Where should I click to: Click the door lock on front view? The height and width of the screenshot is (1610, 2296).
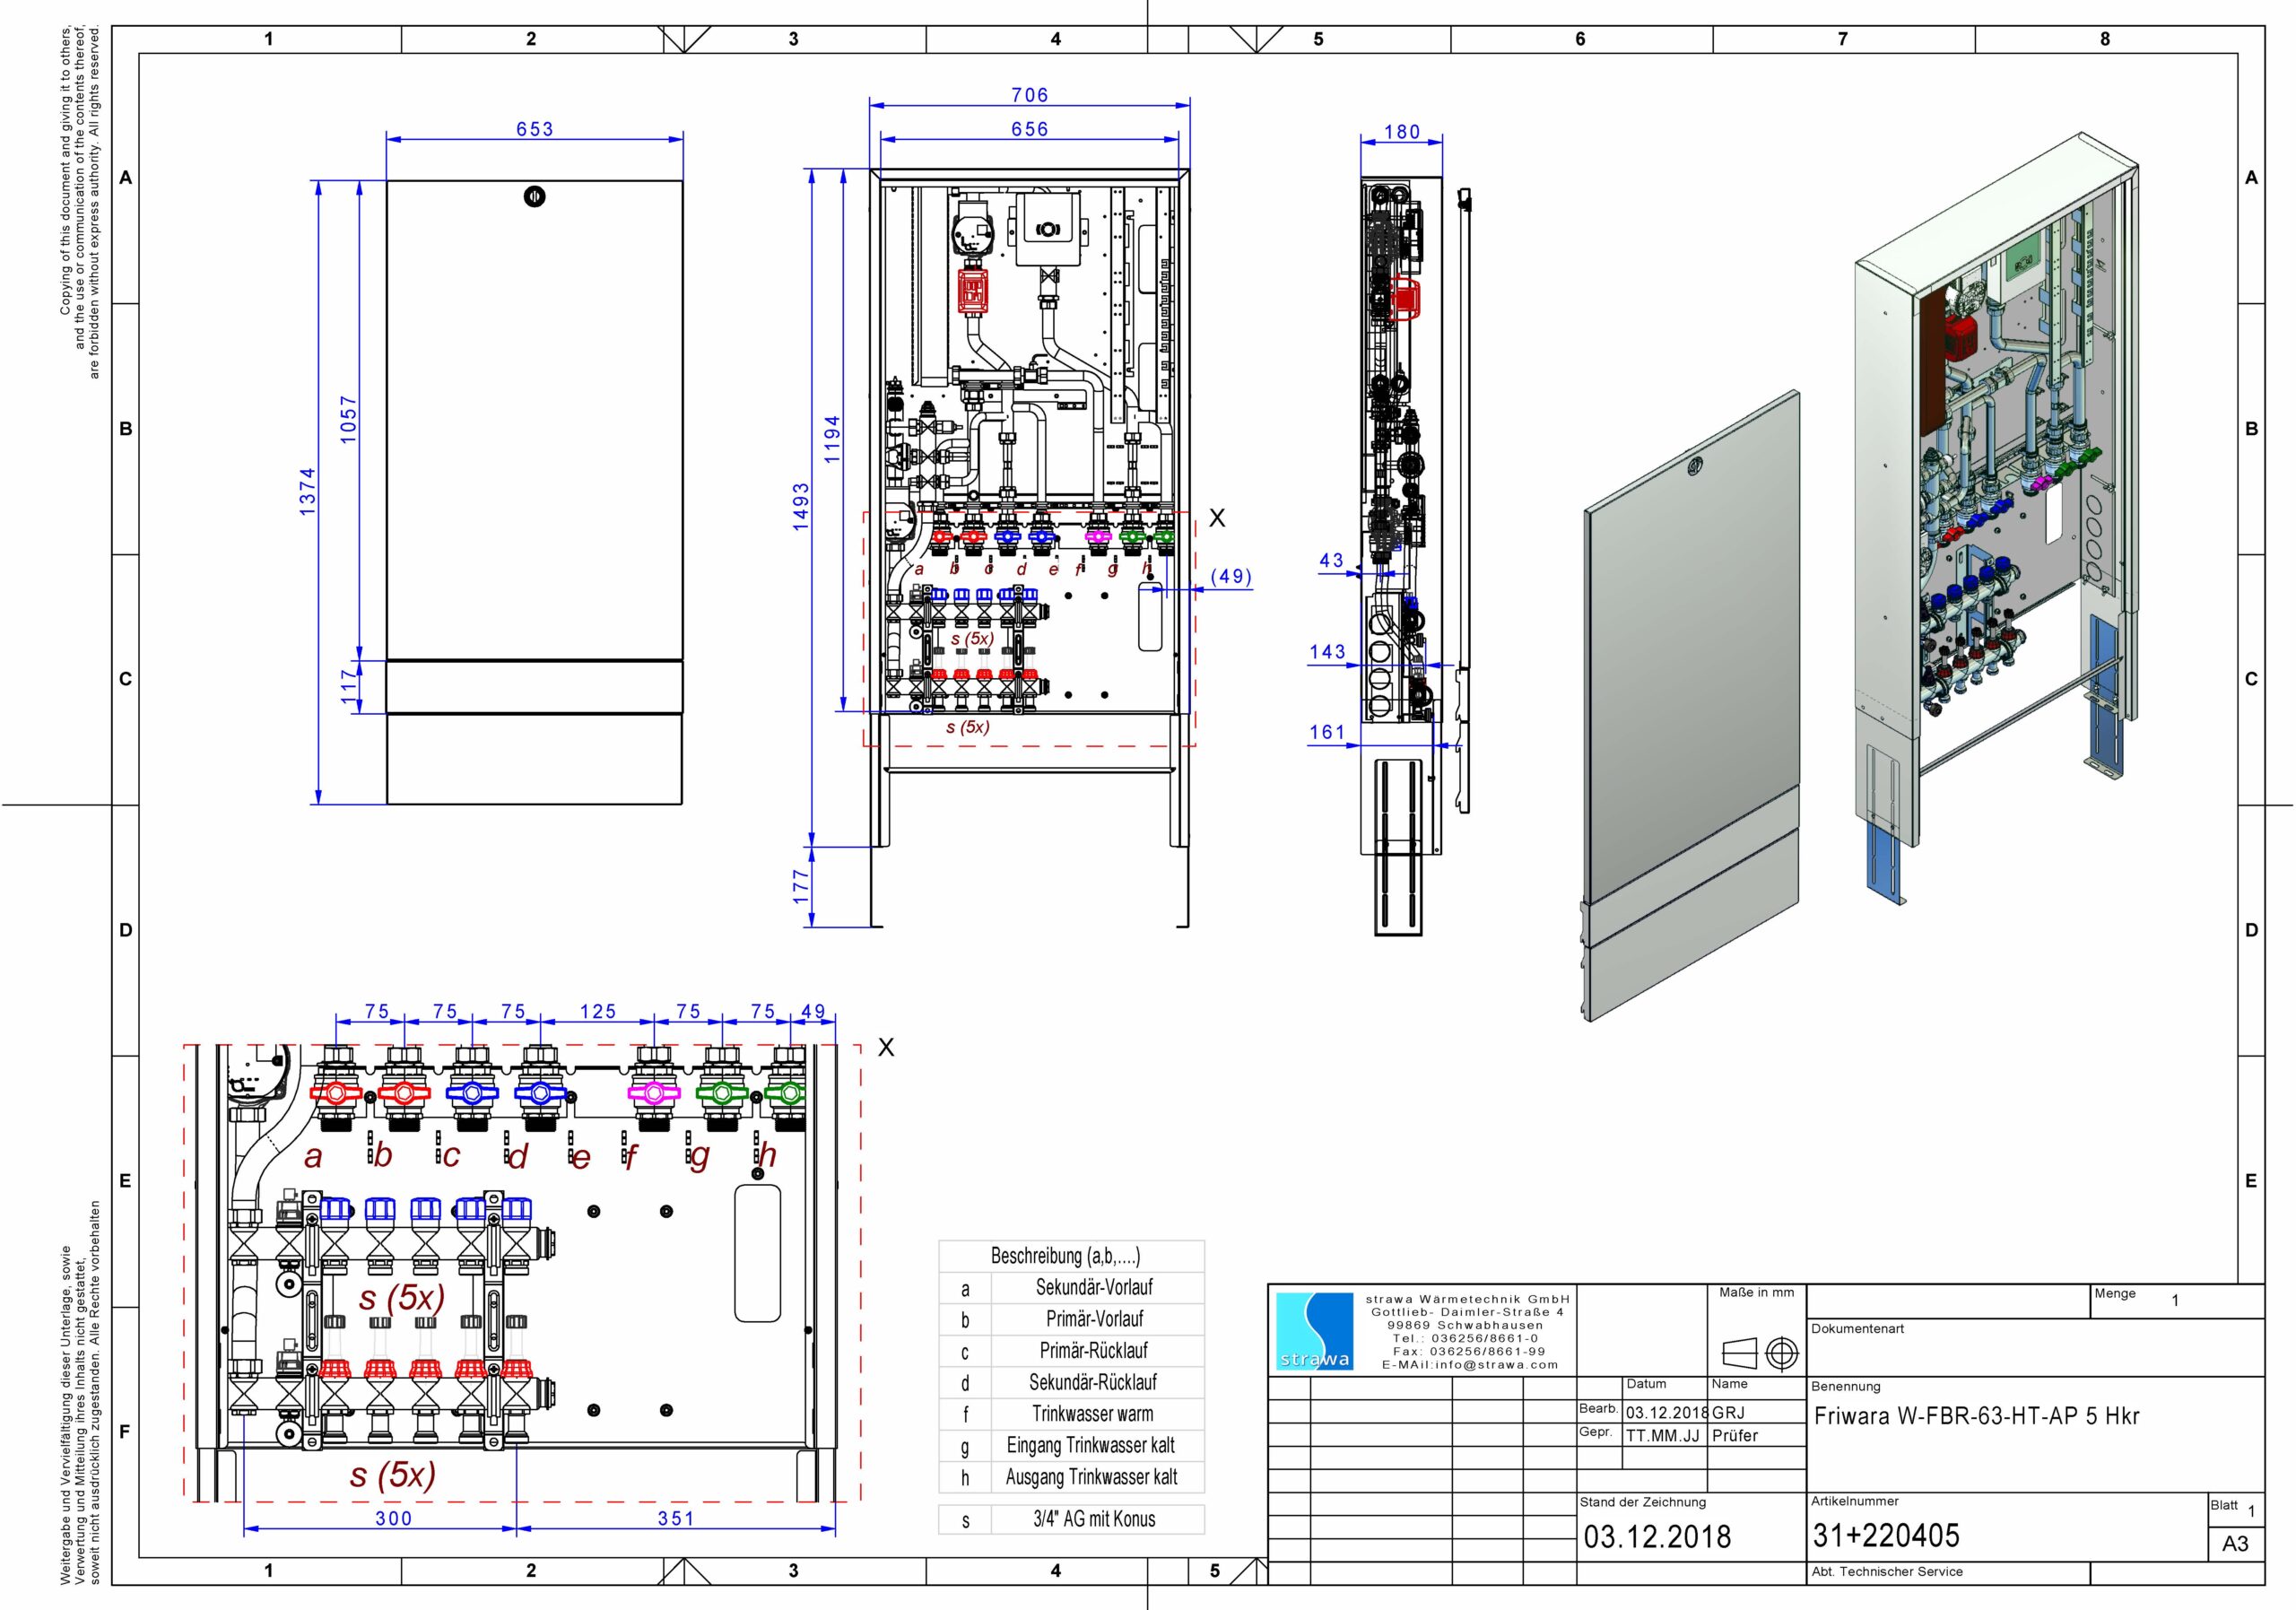(x=534, y=196)
